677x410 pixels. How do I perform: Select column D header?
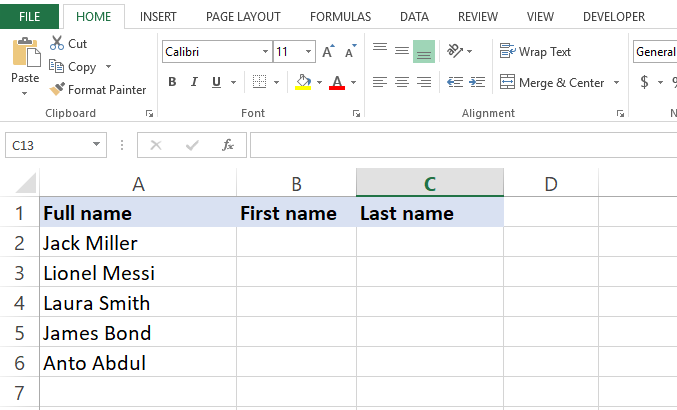click(551, 183)
